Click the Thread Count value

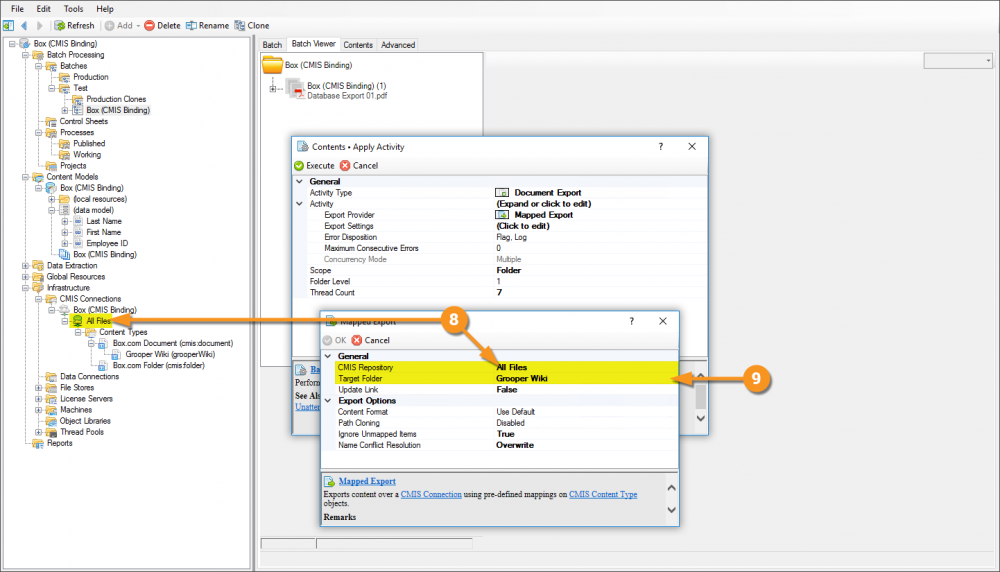499,293
